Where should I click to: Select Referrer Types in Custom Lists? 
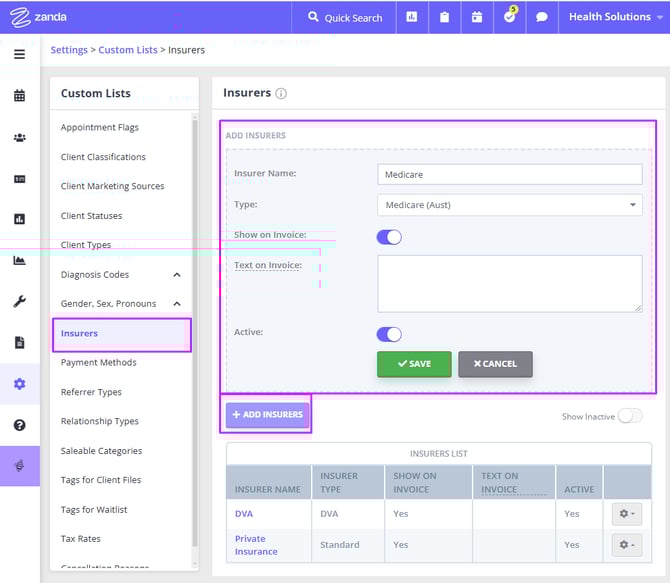point(91,392)
